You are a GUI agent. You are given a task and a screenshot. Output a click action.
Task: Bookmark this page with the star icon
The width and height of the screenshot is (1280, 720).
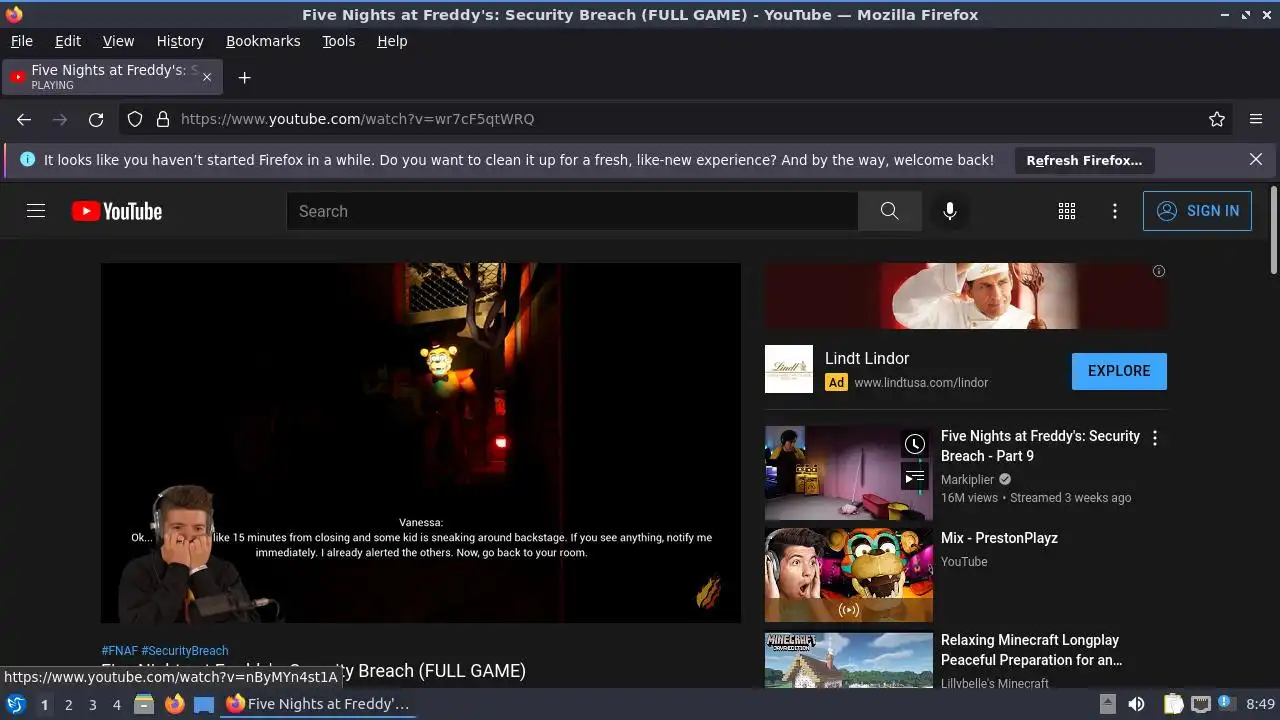click(1217, 119)
